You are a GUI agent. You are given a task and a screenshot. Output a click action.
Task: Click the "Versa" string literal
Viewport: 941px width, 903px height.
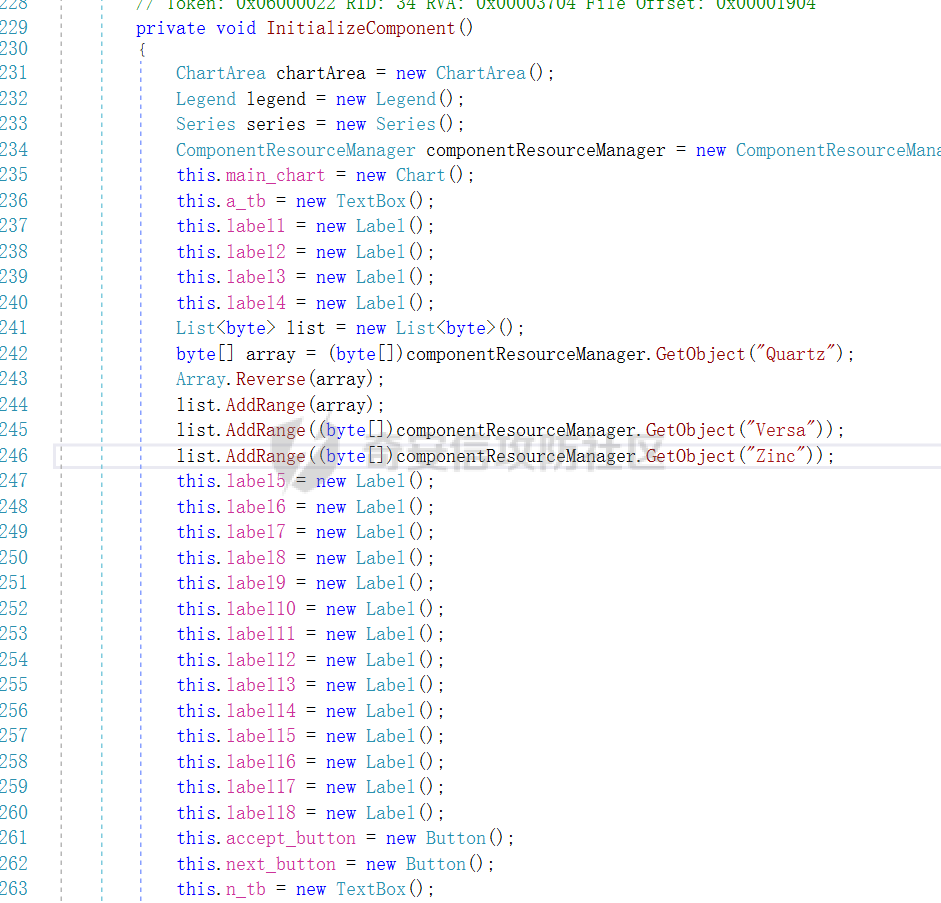(x=780, y=430)
